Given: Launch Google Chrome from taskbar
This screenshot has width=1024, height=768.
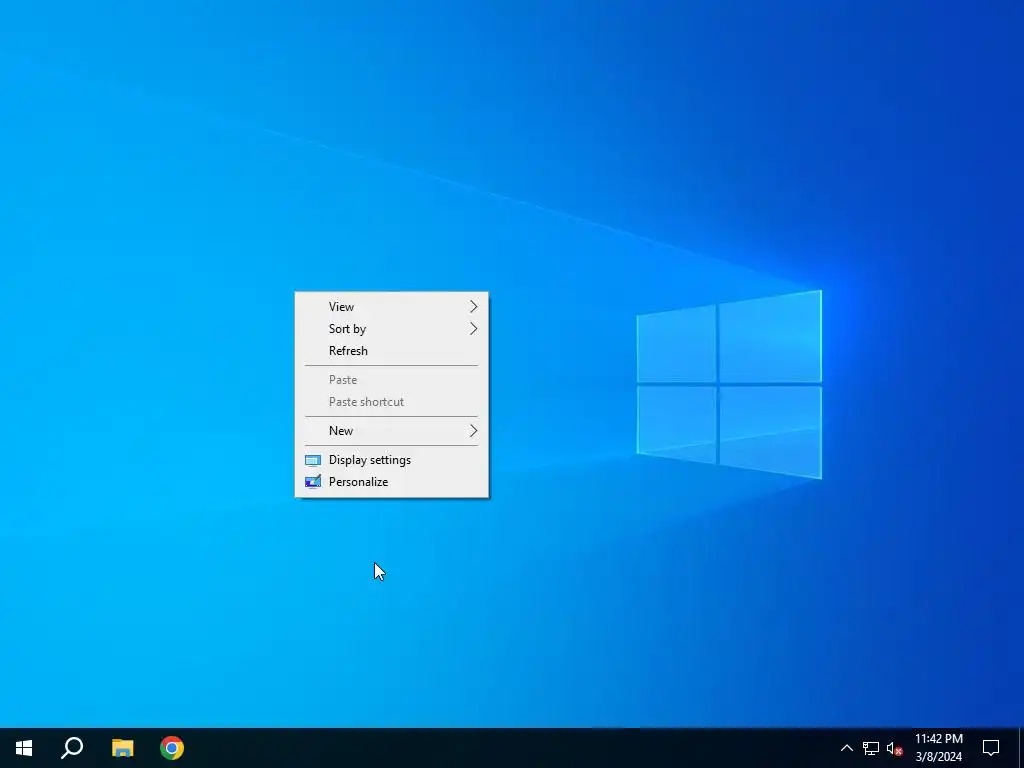Looking at the screenshot, I should (172, 748).
